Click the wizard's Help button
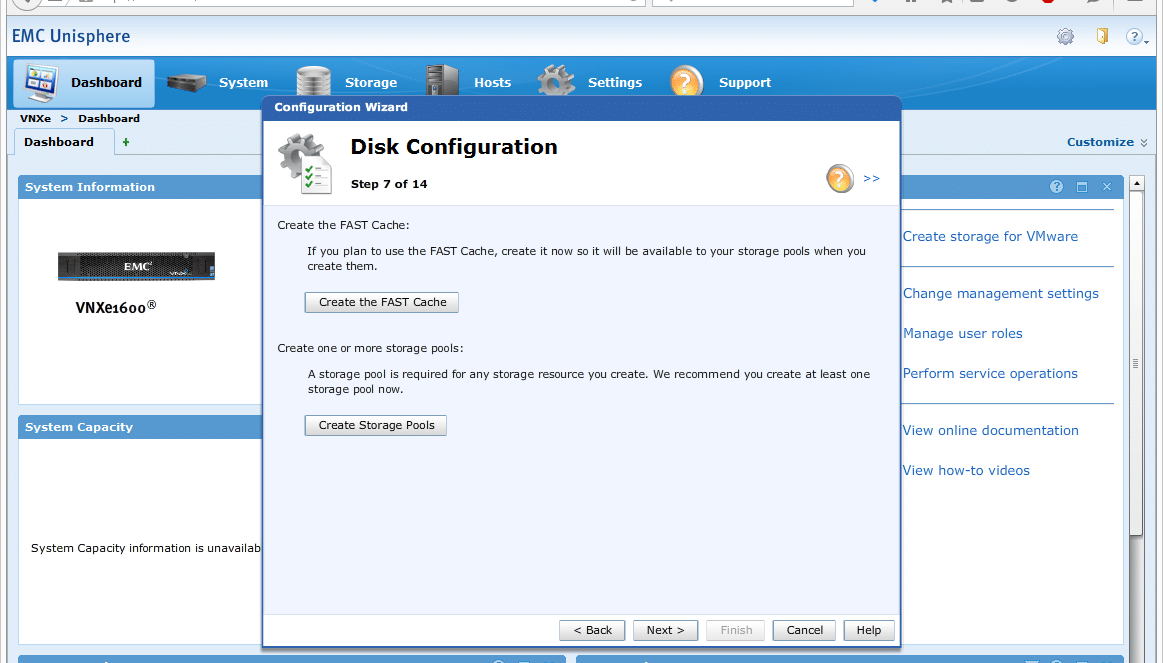The height and width of the screenshot is (663, 1163). click(x=869, y=630)
